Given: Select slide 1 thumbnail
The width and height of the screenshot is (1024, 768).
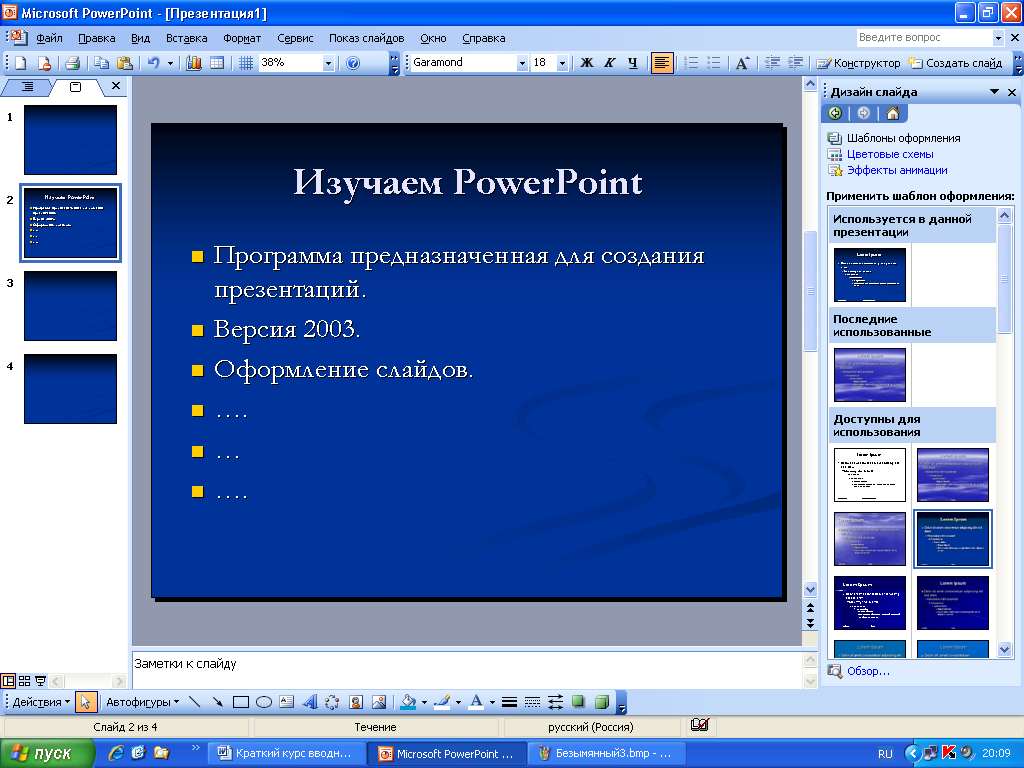Looking at the screenshot, I should click(71, 140).
